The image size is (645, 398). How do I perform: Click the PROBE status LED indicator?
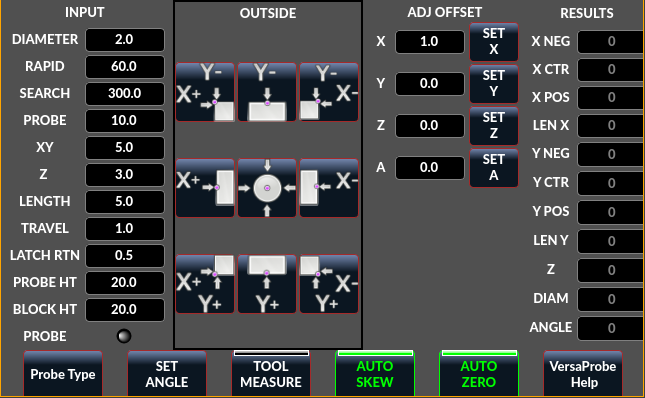click(124, 336)
